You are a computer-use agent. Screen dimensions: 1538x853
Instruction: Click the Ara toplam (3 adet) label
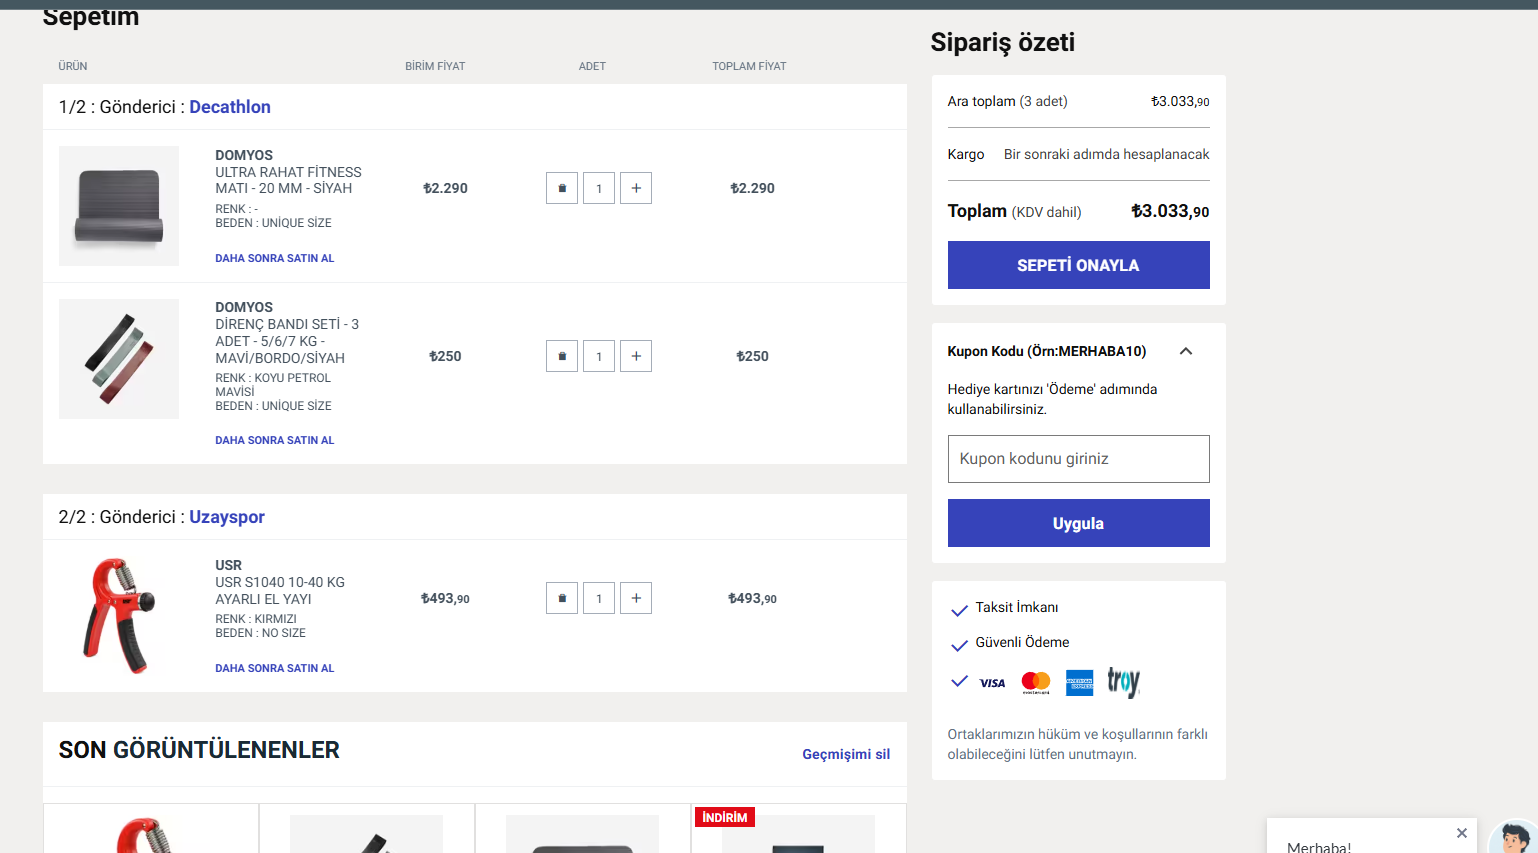click(x=1008, y=101)
